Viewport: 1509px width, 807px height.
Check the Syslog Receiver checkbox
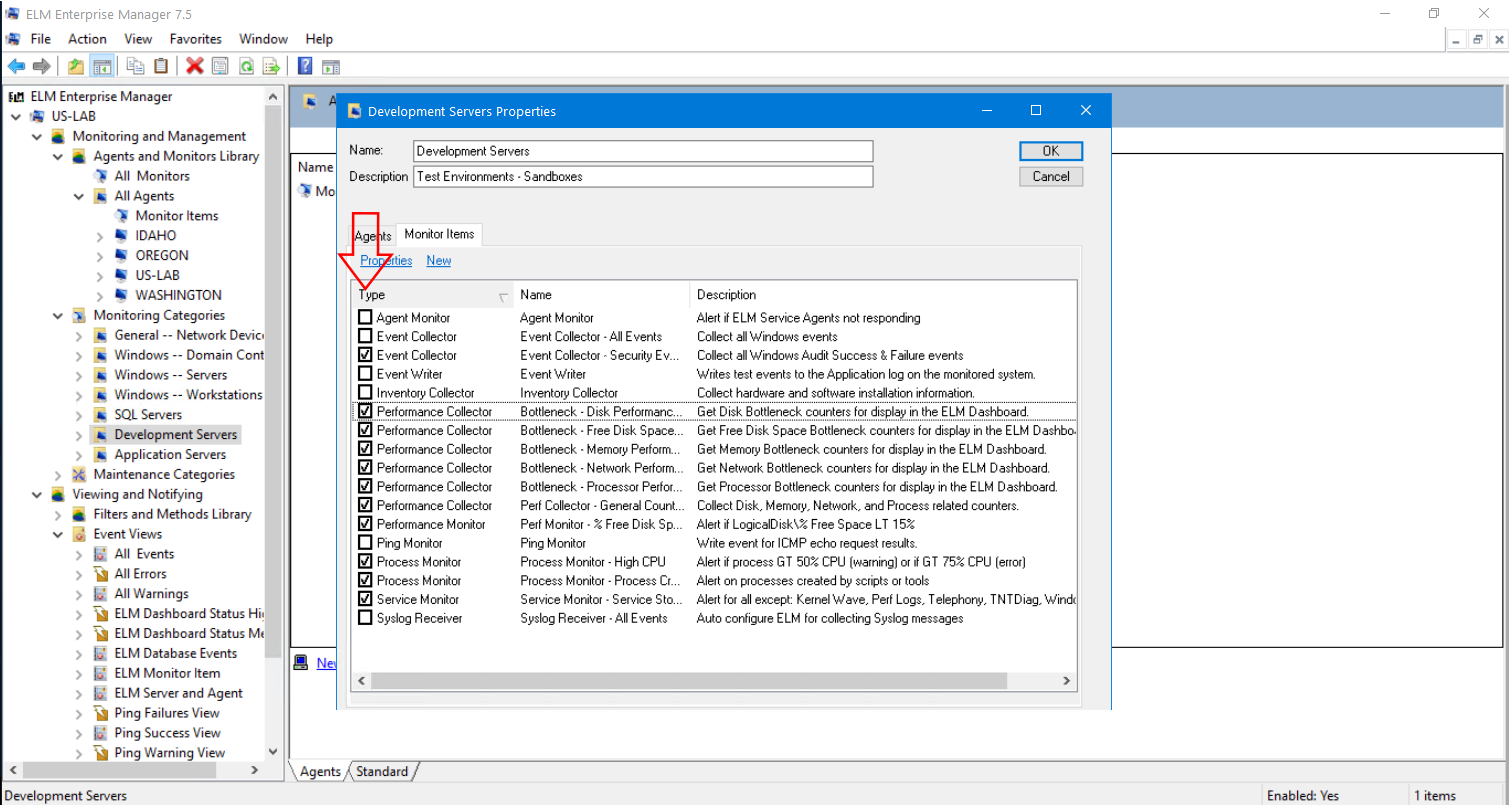365,618
